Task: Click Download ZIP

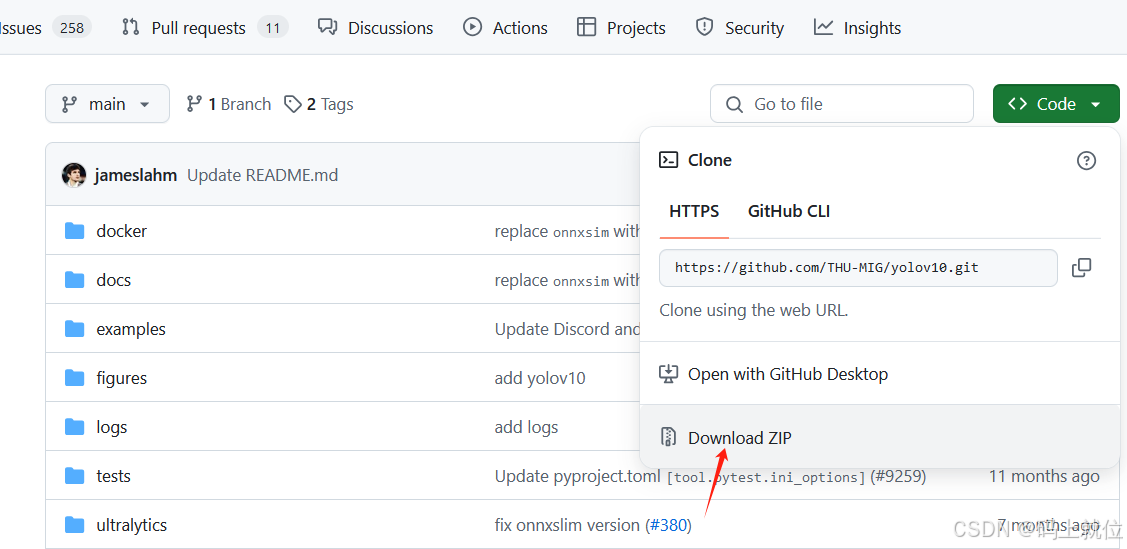Action: pyautogui.click(x=880, y=437)
